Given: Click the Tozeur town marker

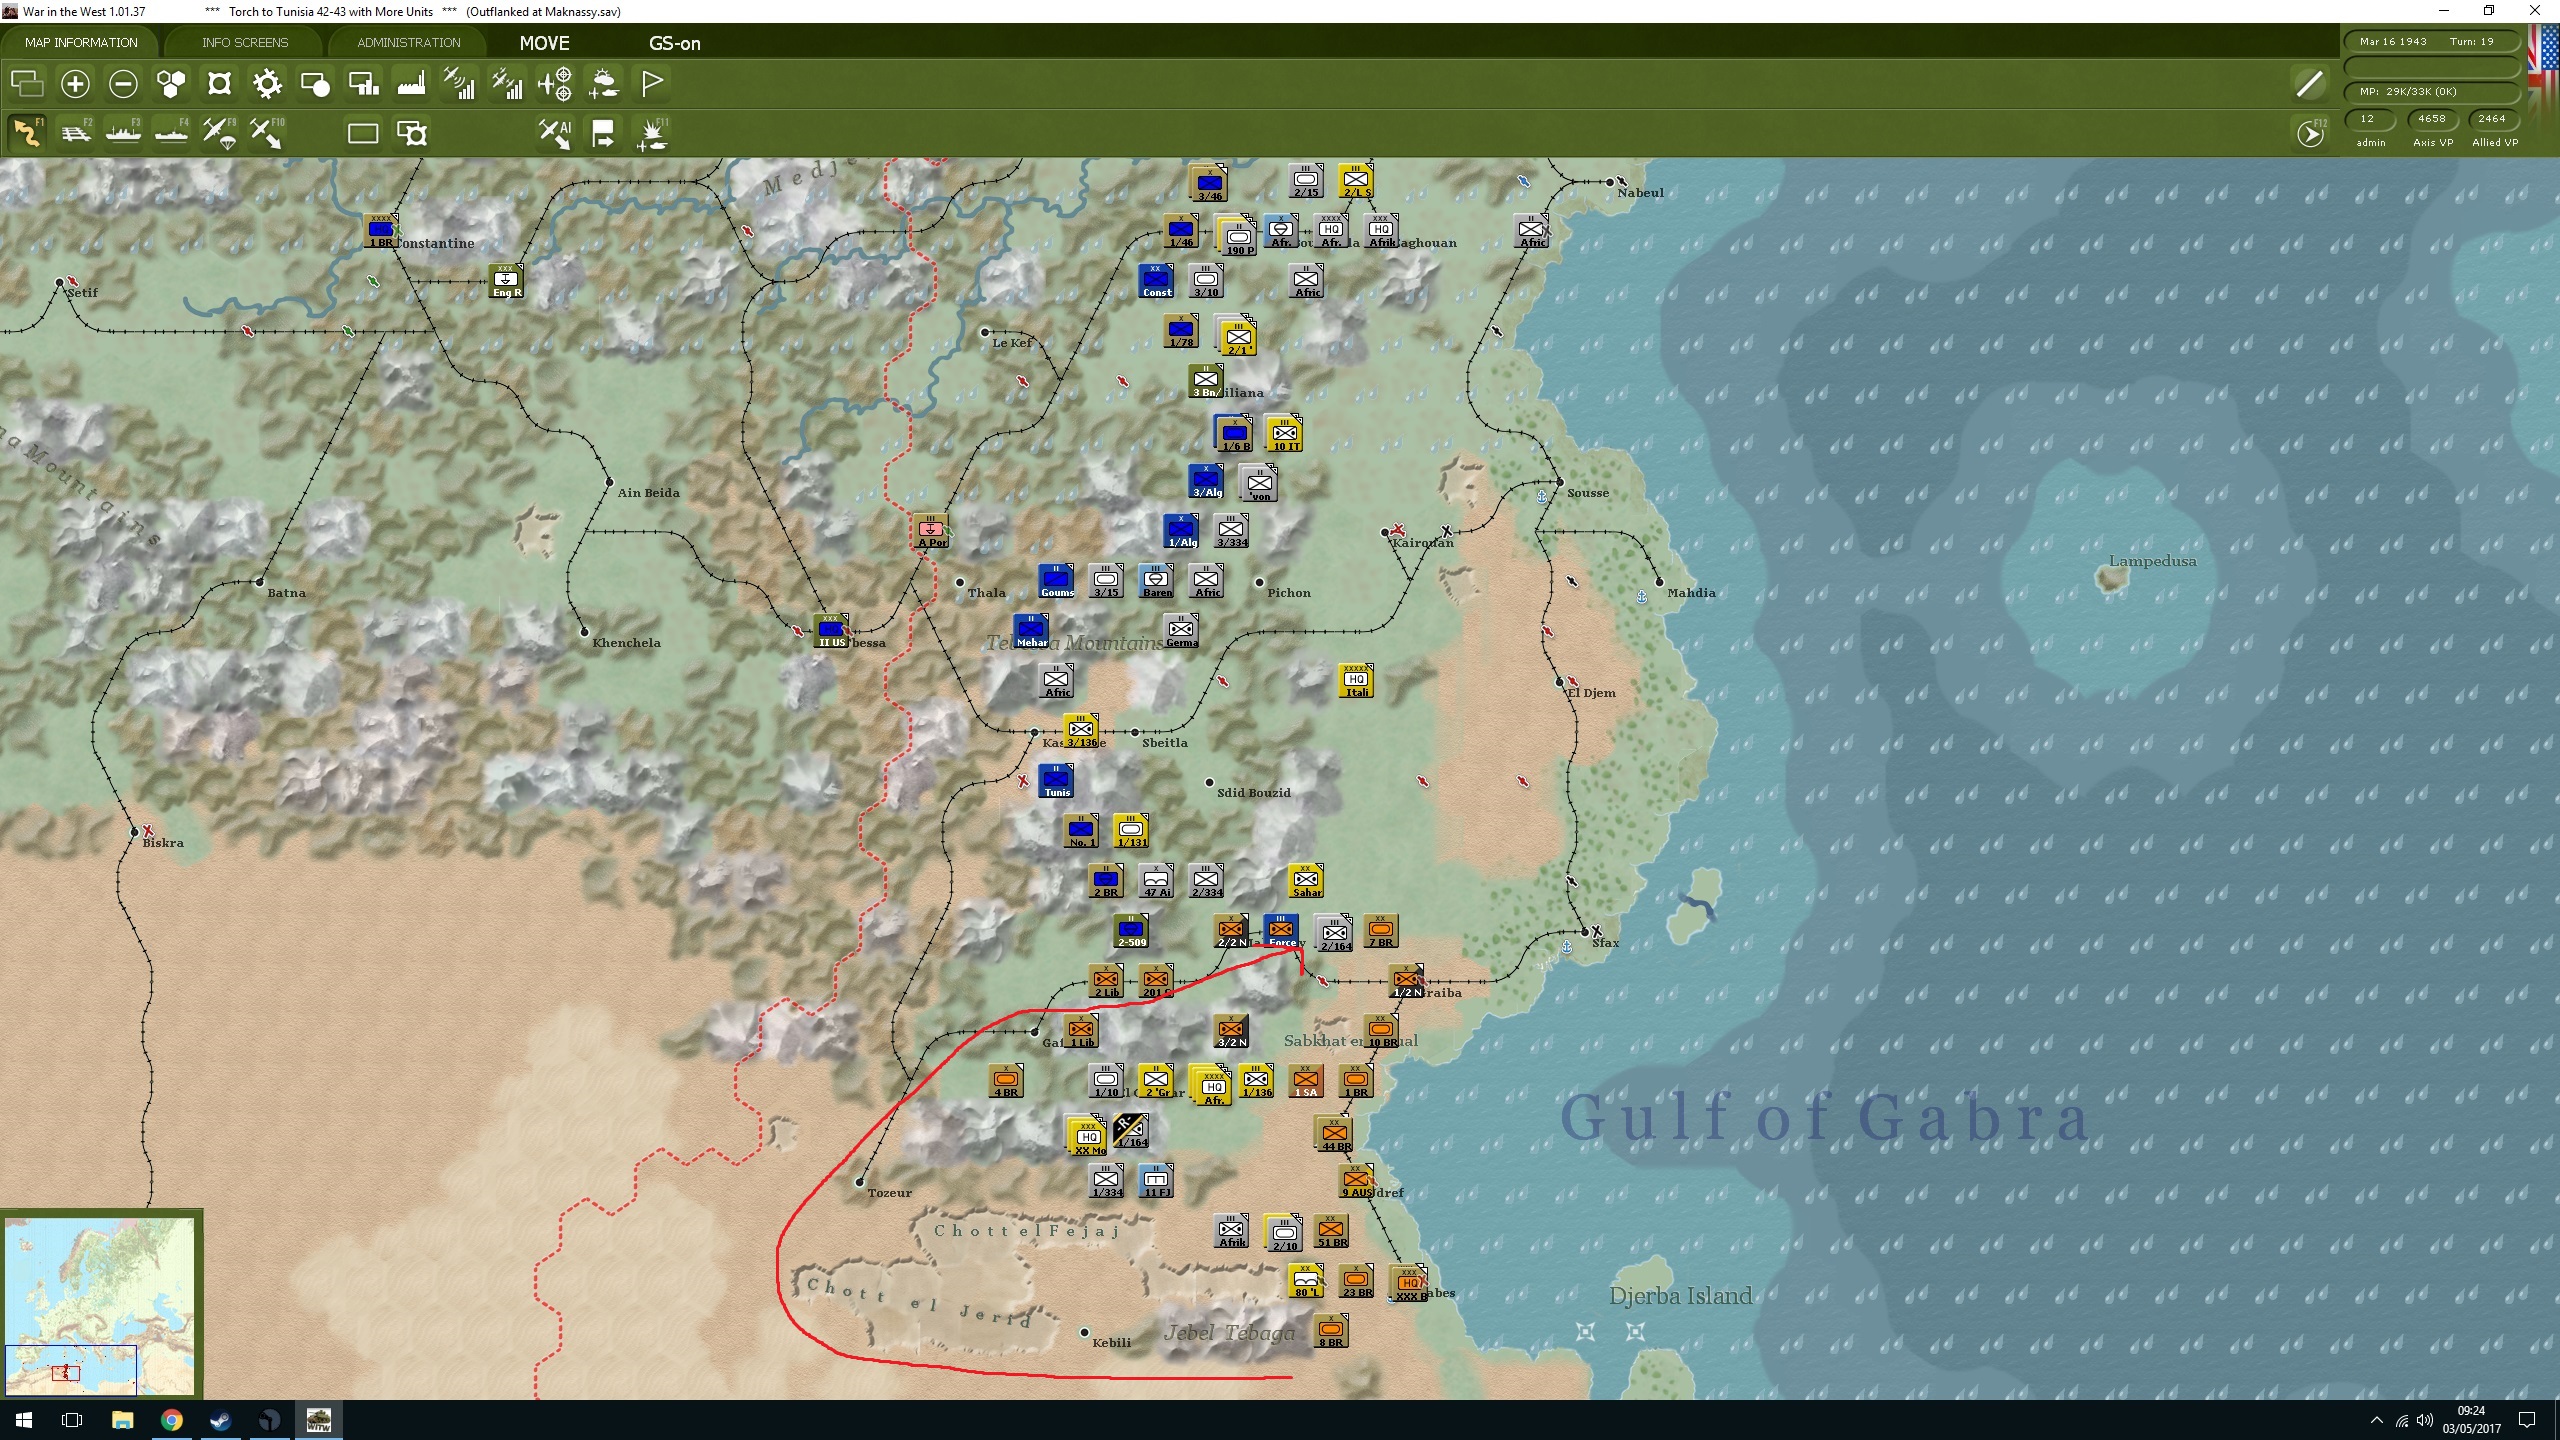Looking at the screenshot, I should click(859, 1182).
